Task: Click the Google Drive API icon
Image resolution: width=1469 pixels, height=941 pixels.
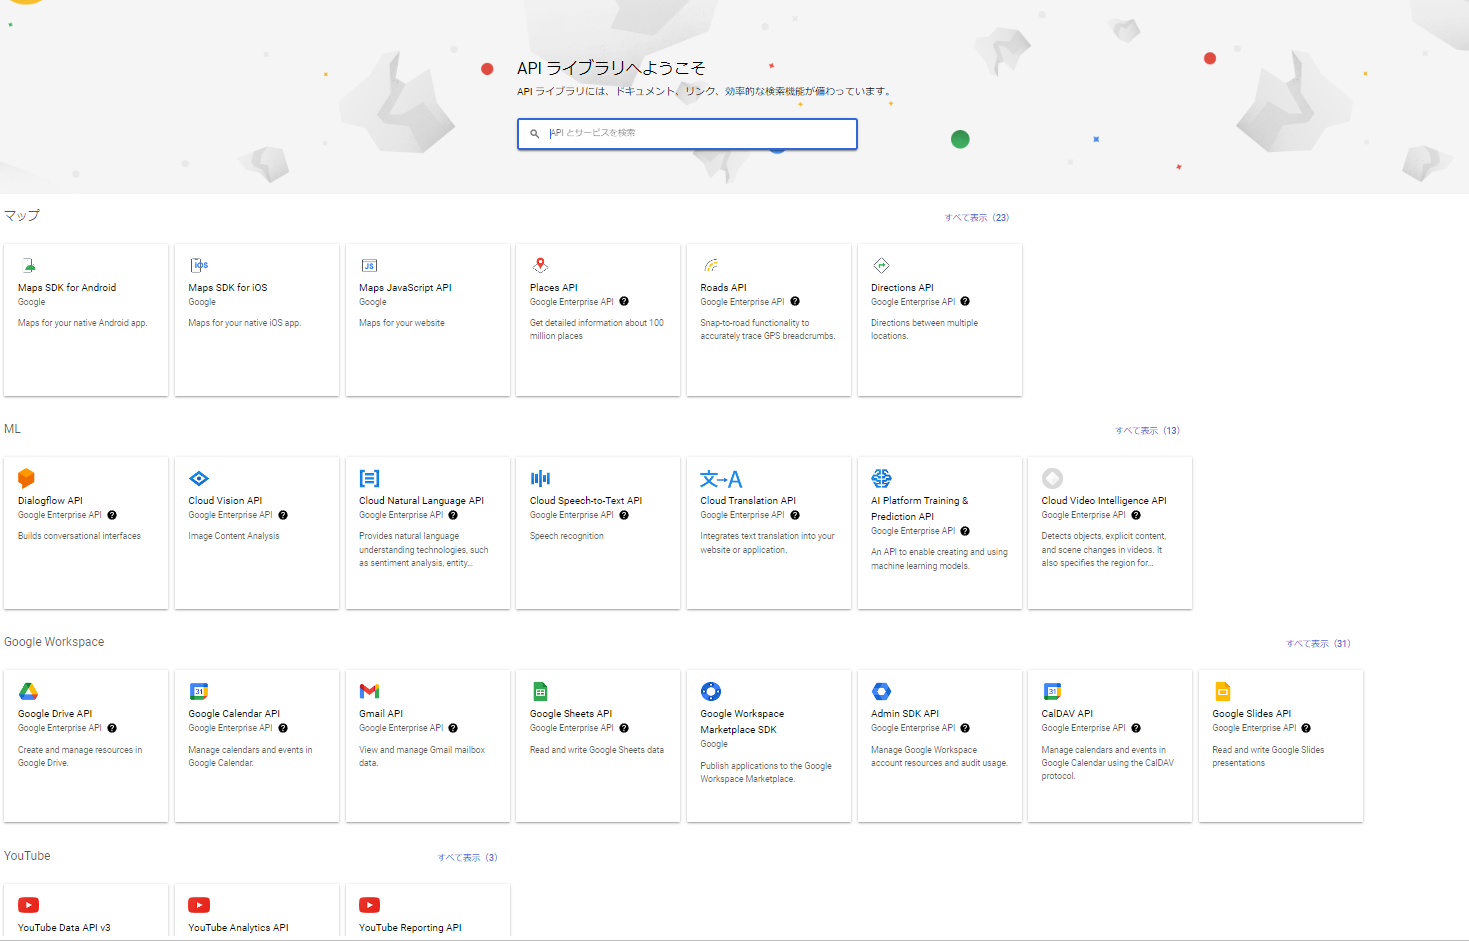Action: pos(28,691)
